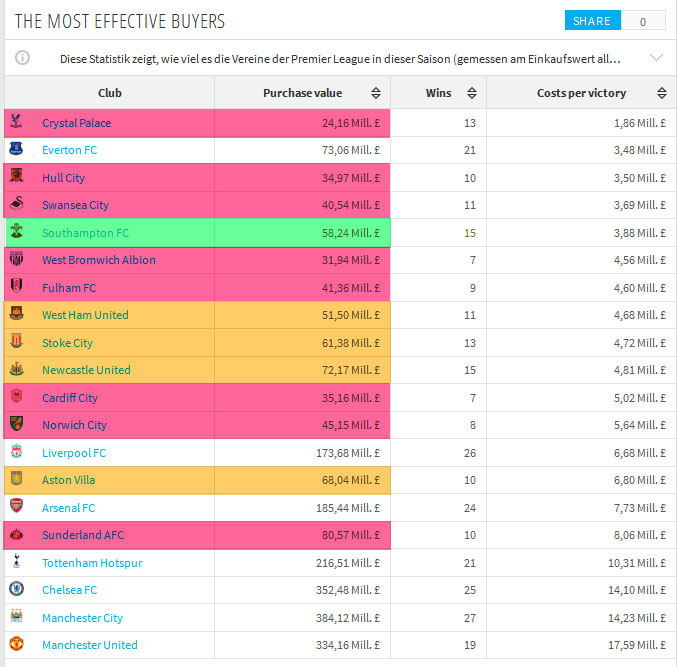677x667 pixels.
Task: Click the West Bromwich Albion crest icon
Action: tap(16, 259)
